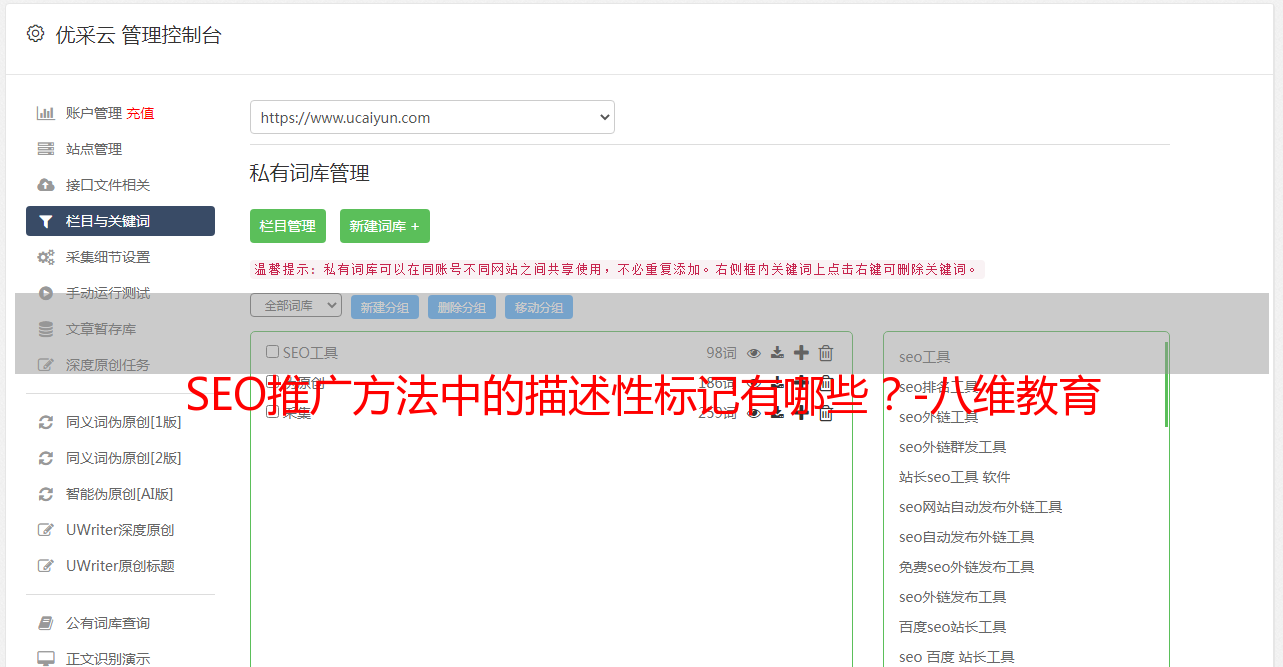The width and height of the screenshot is (1283, 667).
Task: Download the SEO工具 word library
Action: point(777,353)
